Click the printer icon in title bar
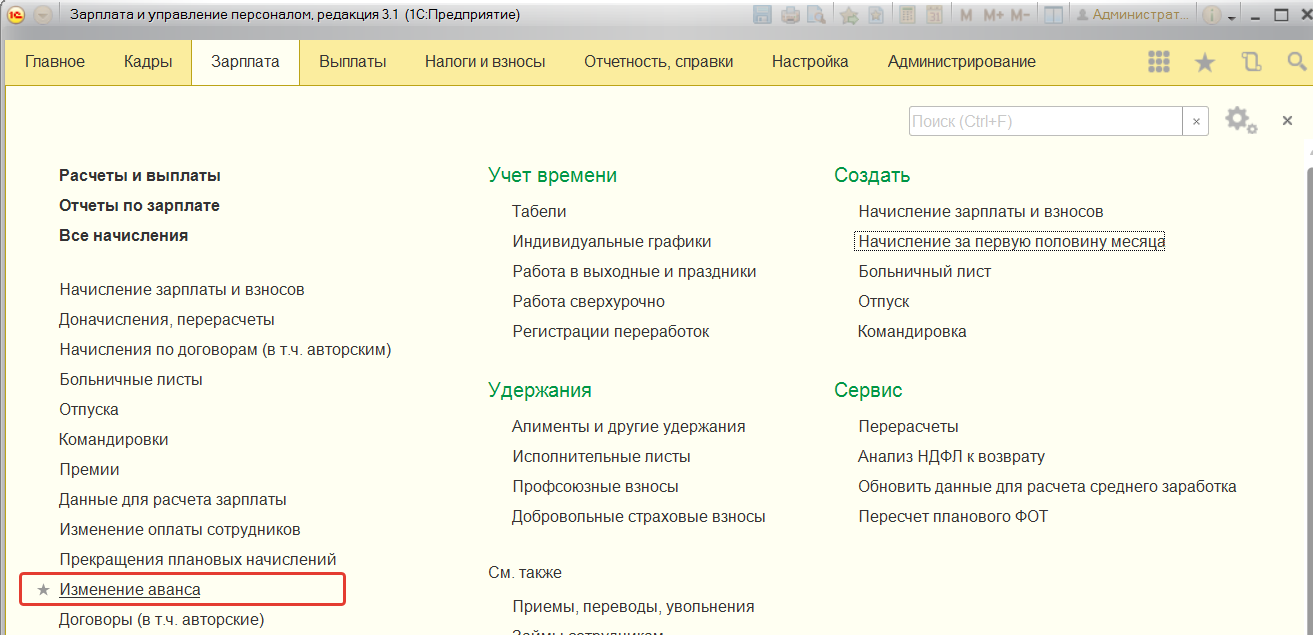1313x635 pixels. 790,15
